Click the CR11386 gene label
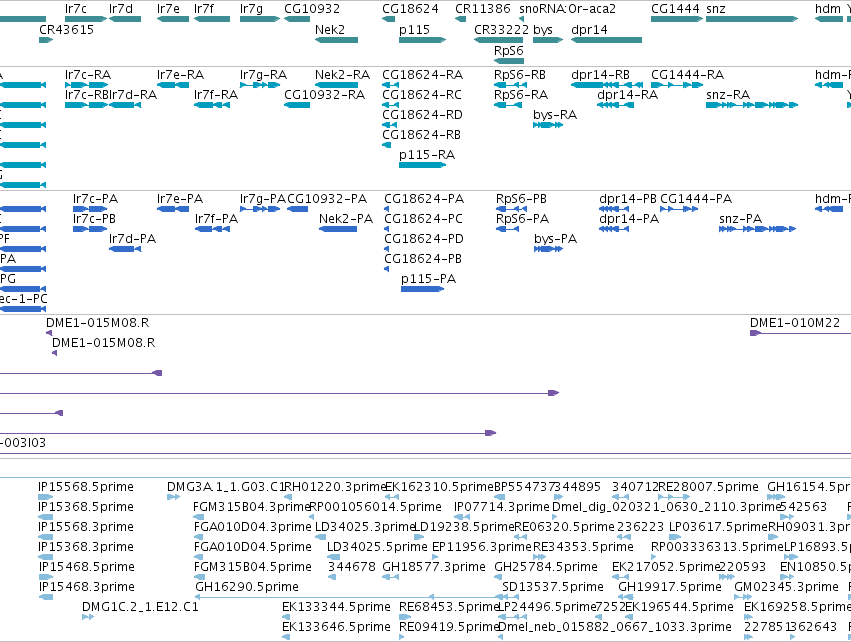 (482, 9)
